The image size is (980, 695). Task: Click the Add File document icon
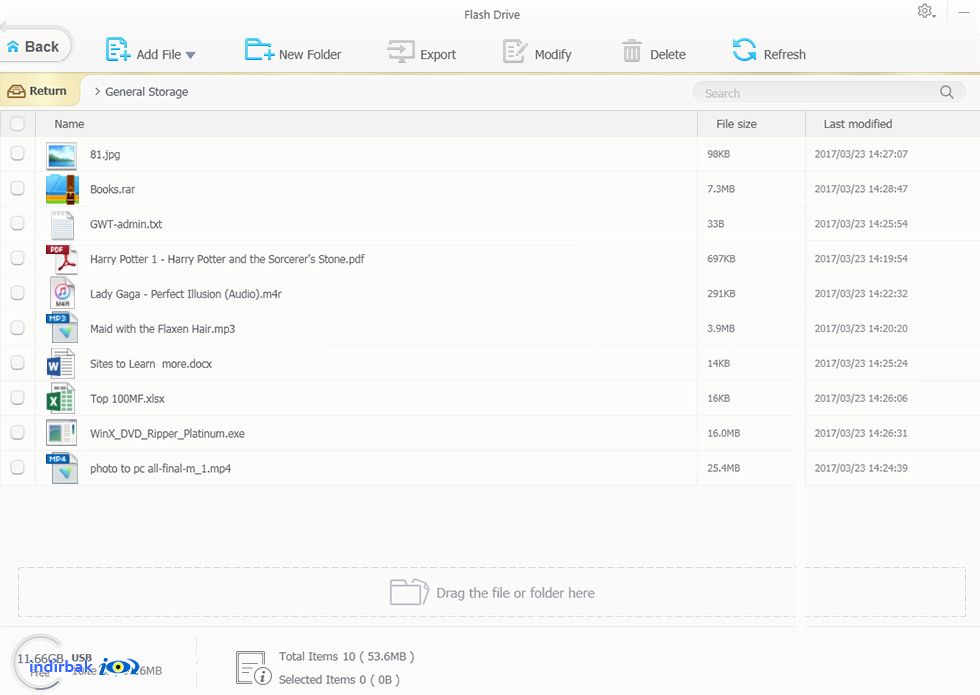point(117,50)
